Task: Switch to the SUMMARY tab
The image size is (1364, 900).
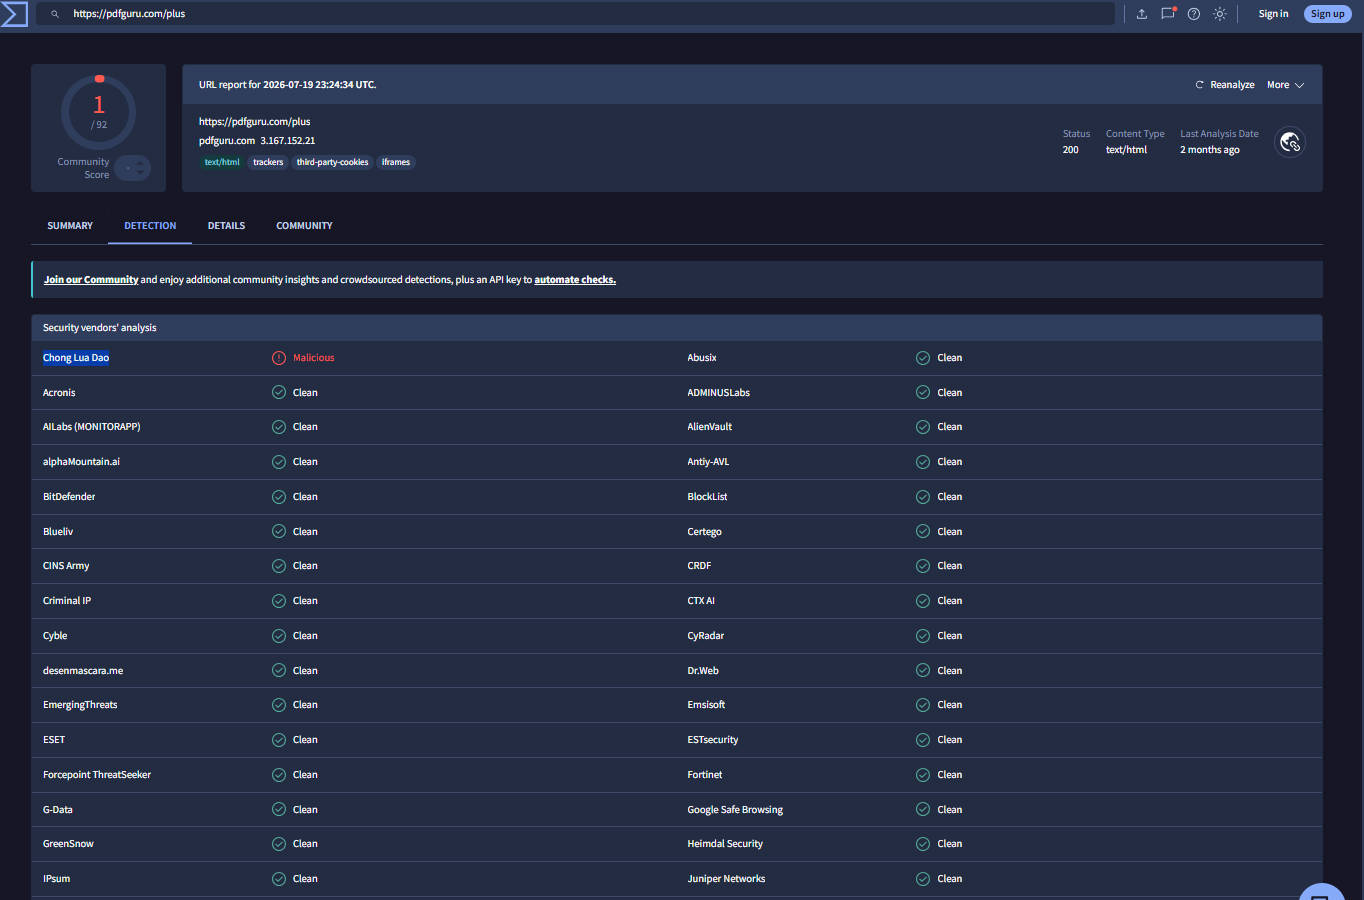Action: click(70, 226)
